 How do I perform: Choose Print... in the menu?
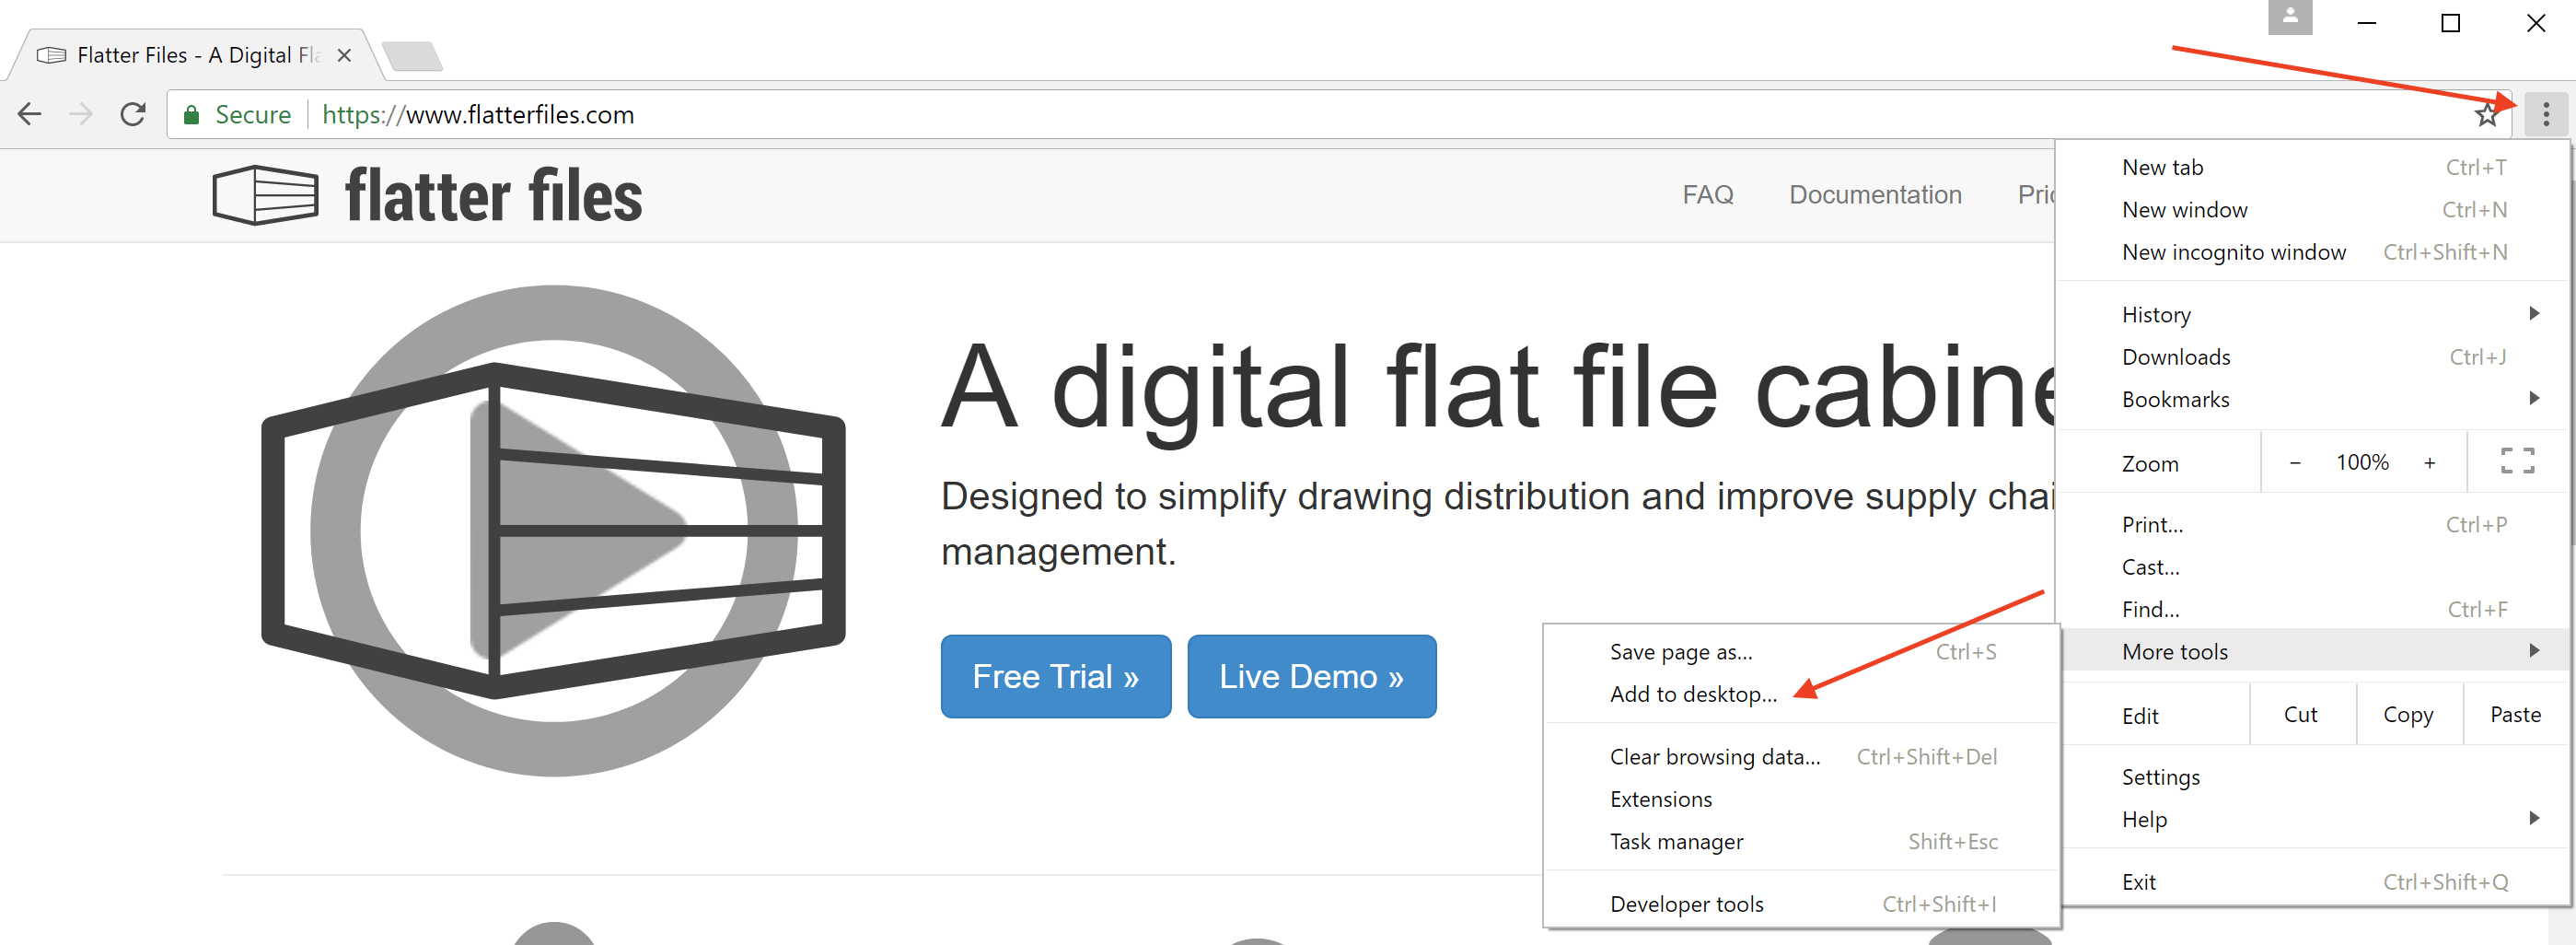[2313, 524]
